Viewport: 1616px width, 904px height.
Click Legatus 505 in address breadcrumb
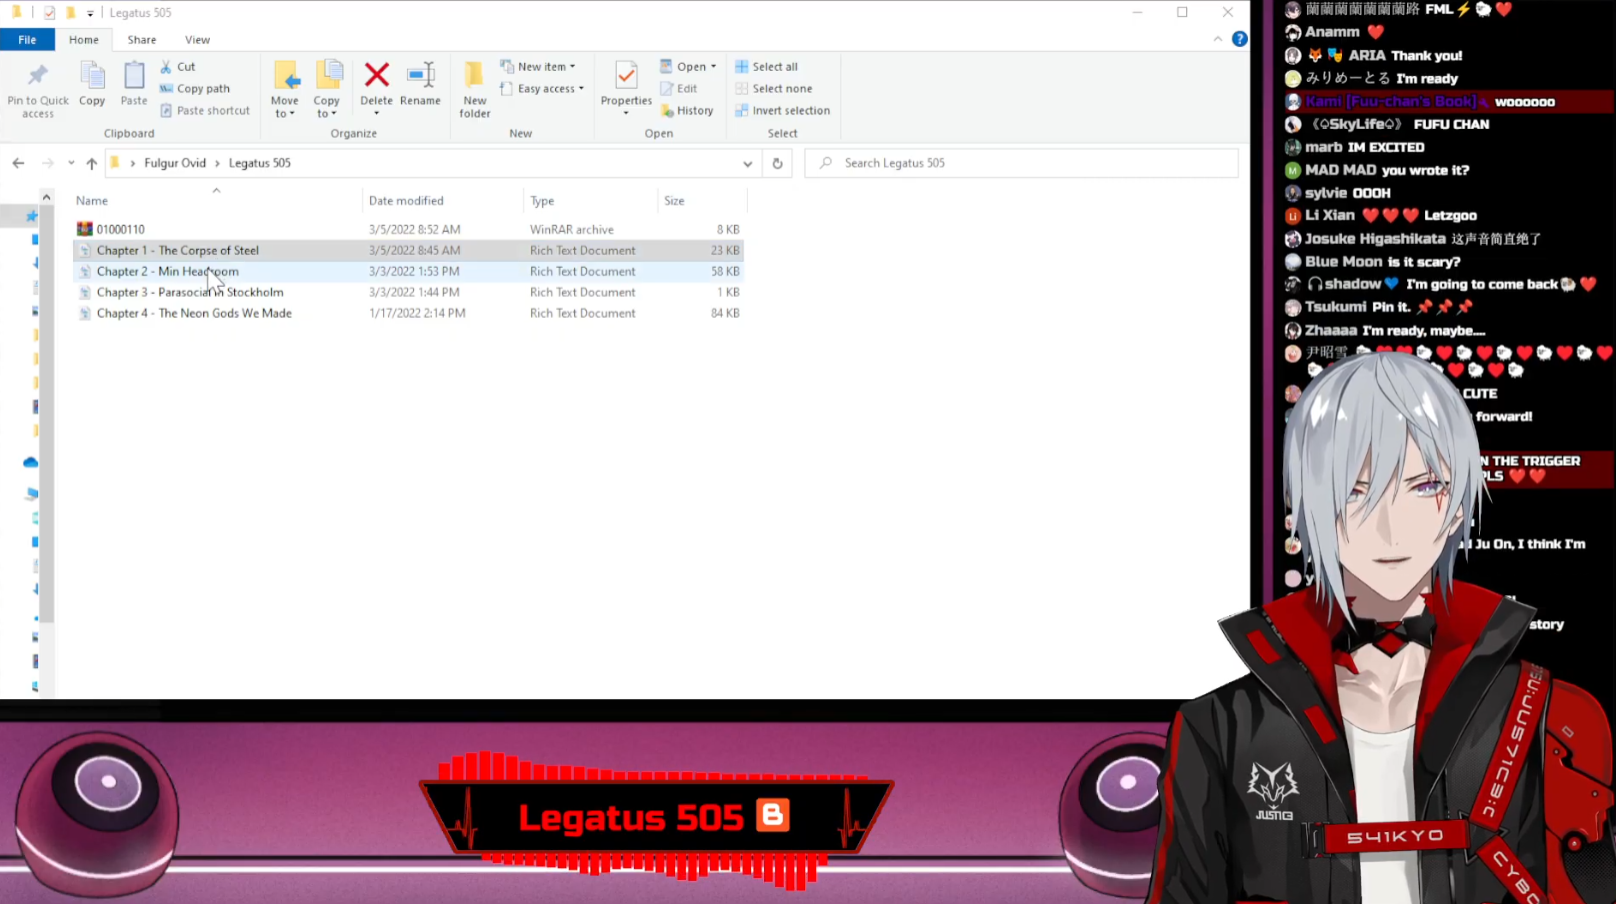[260, 163]
